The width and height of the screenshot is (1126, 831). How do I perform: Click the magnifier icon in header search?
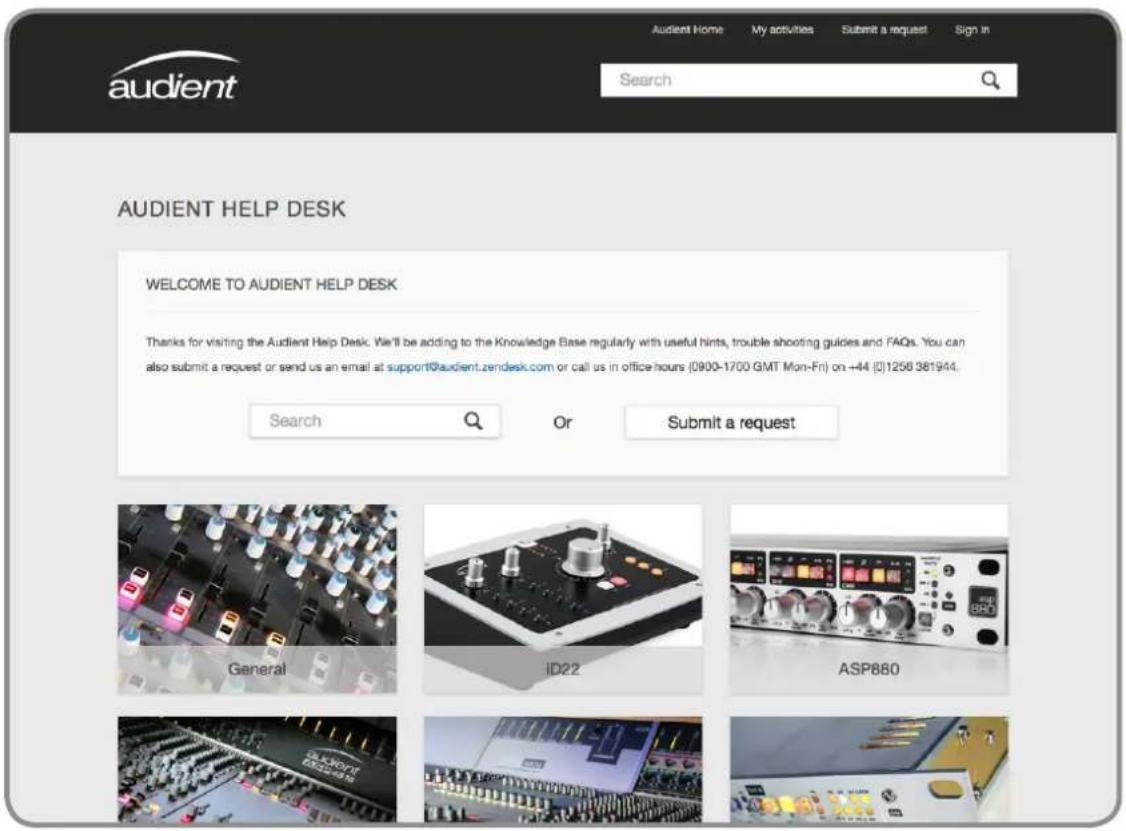point(990,80)
